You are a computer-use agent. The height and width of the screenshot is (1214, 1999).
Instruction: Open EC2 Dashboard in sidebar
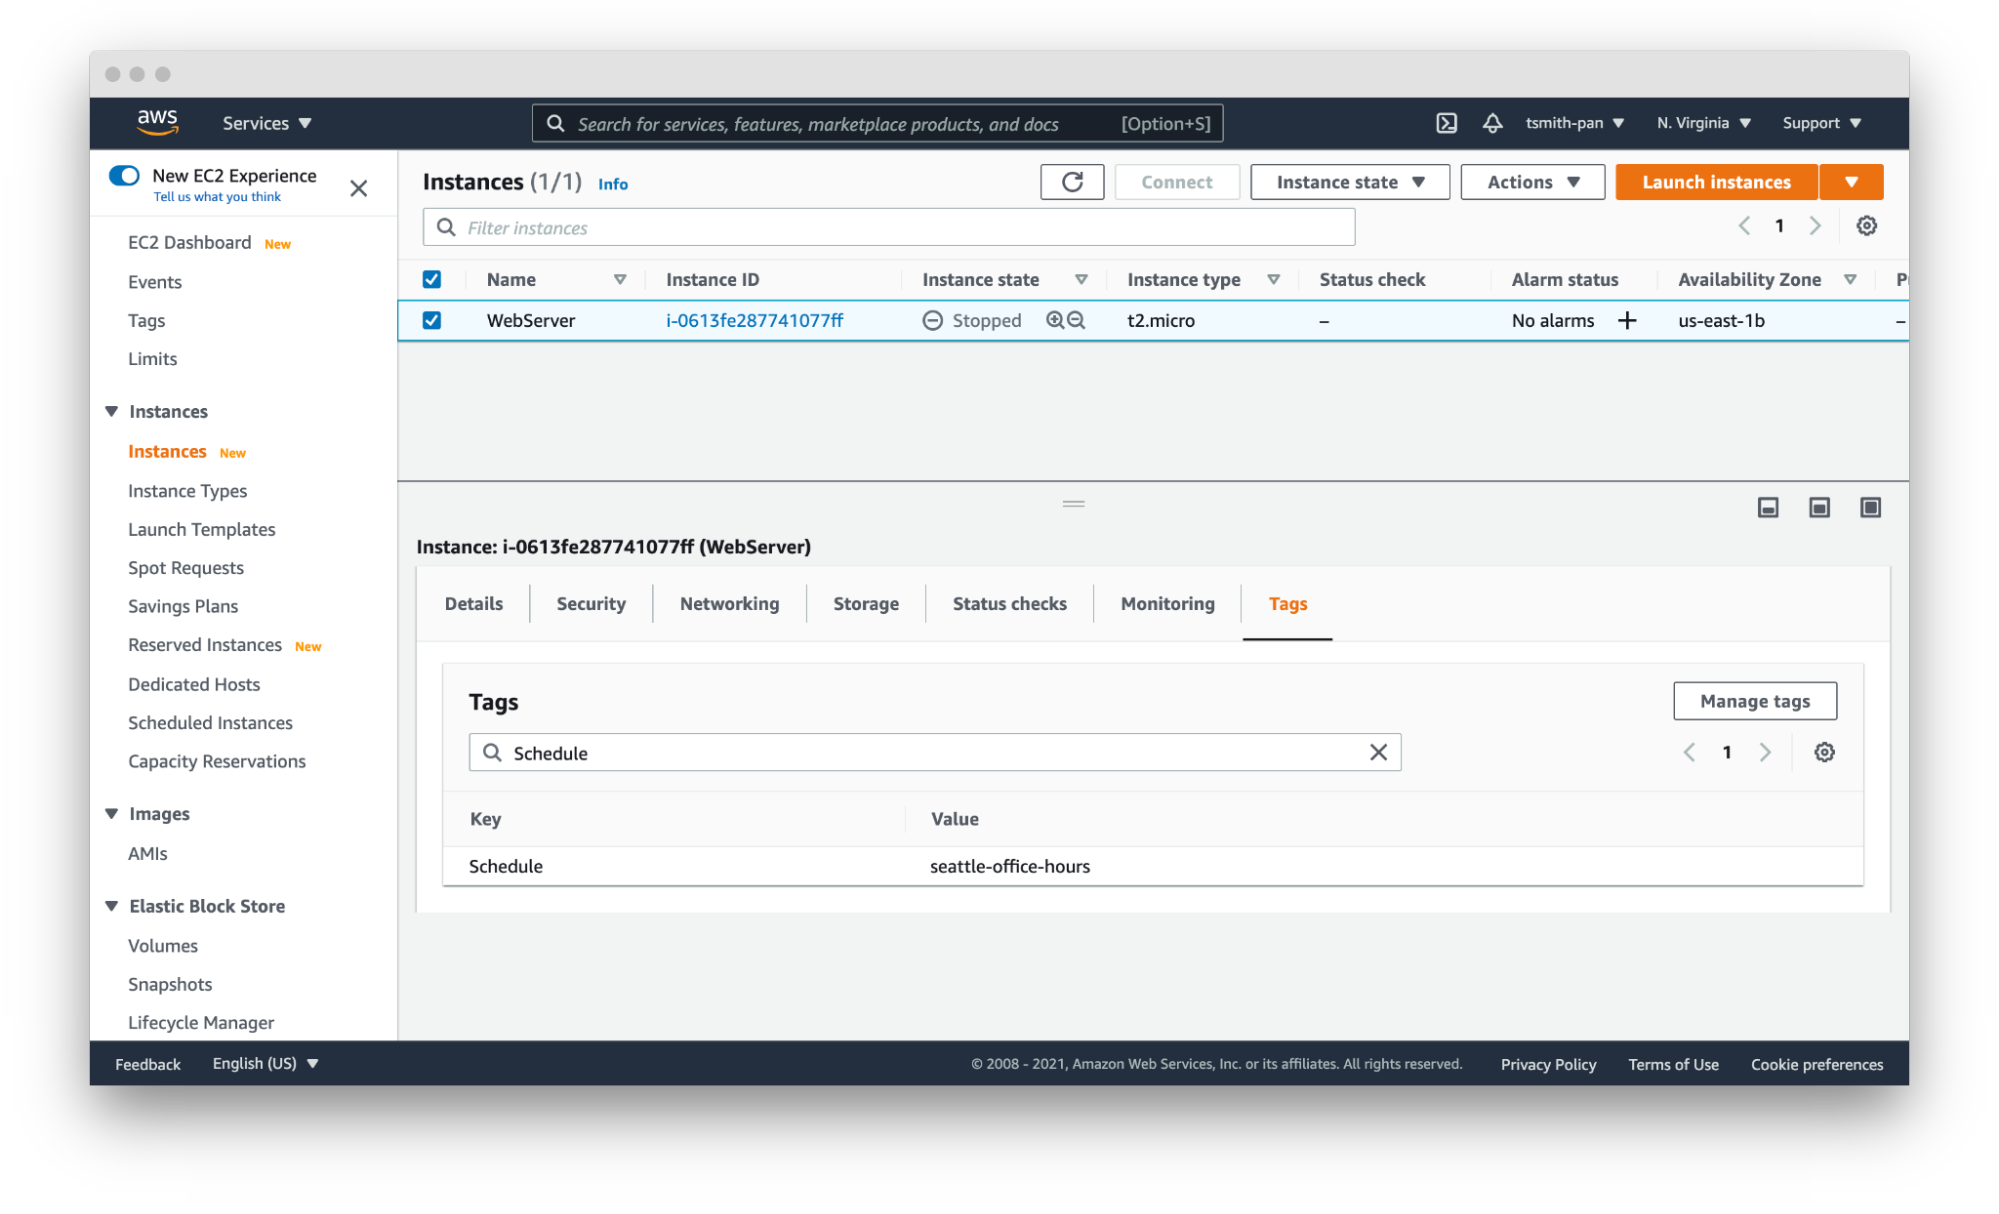189,243
